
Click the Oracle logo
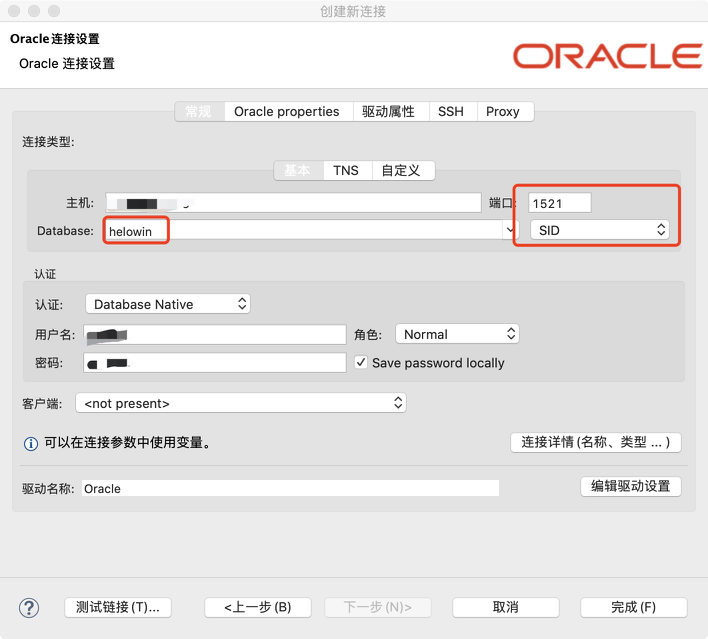[x=608, y=56]
